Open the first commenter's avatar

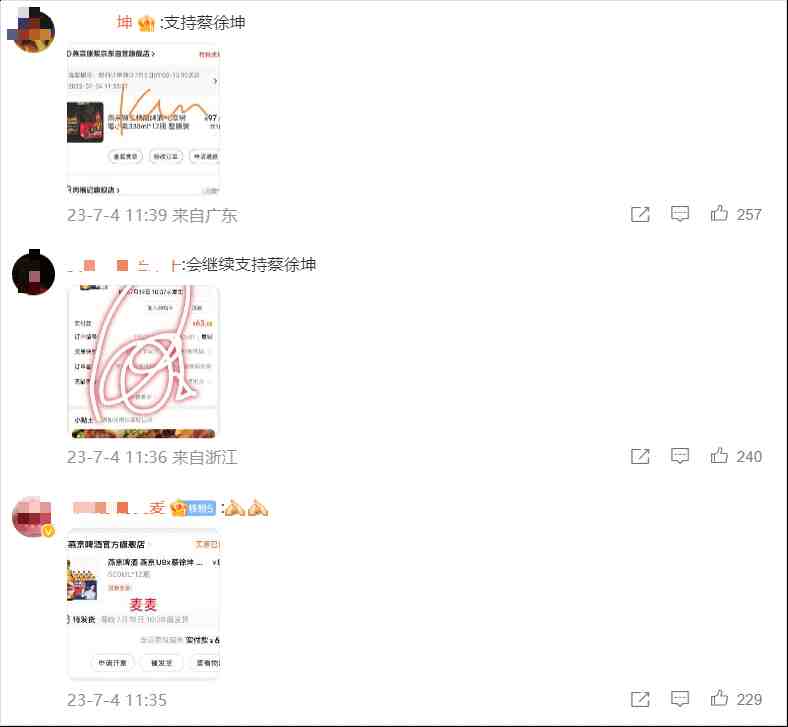coord(32,30)
